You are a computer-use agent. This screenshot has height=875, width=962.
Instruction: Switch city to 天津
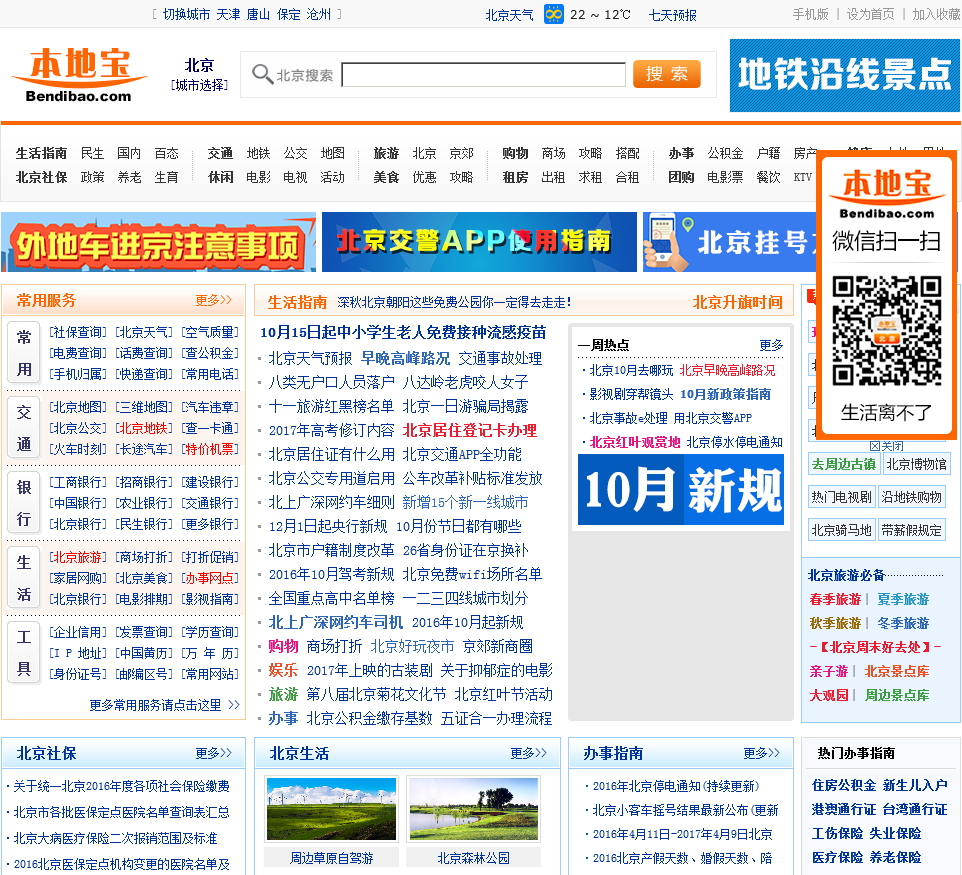click(228, 14)
